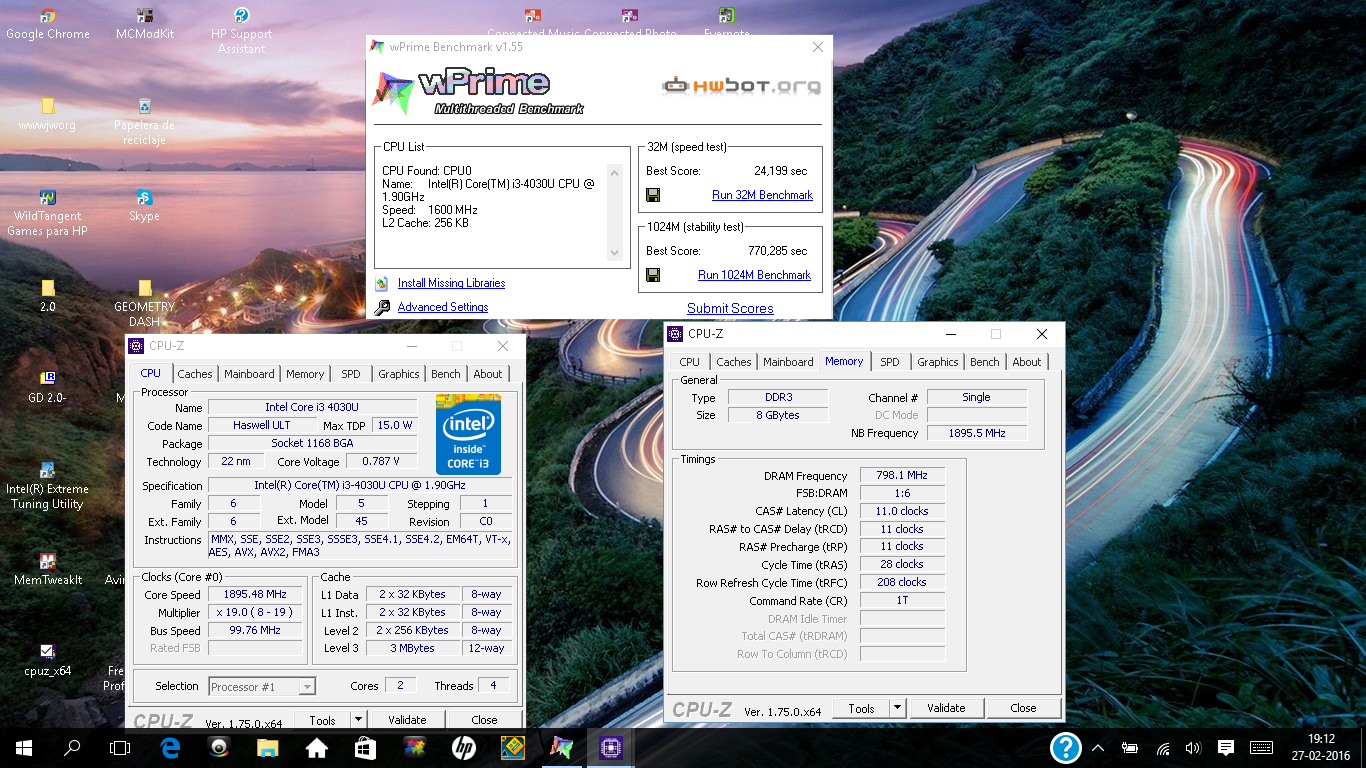Click Validate in the Memory CPU-Z window

click(946, 708)
